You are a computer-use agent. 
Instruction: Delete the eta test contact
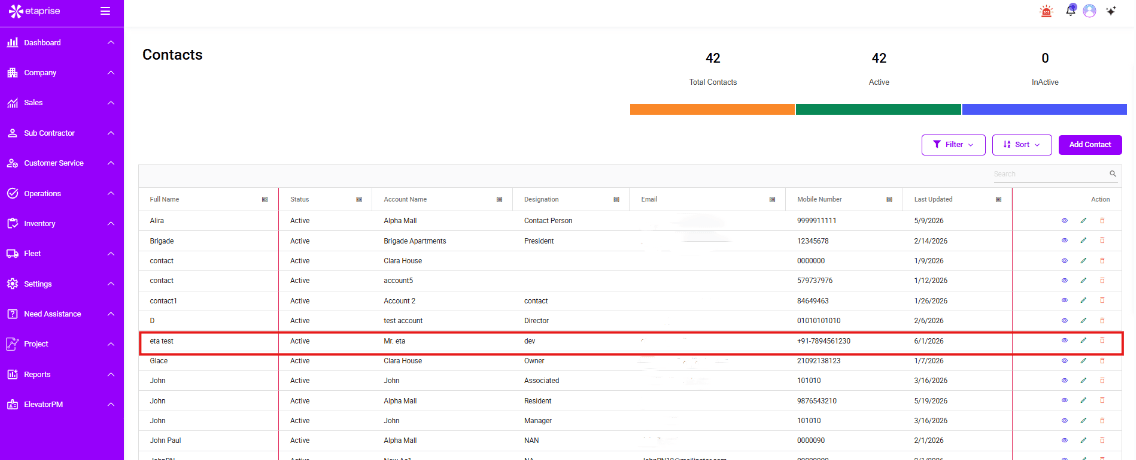coord(1102,340)
